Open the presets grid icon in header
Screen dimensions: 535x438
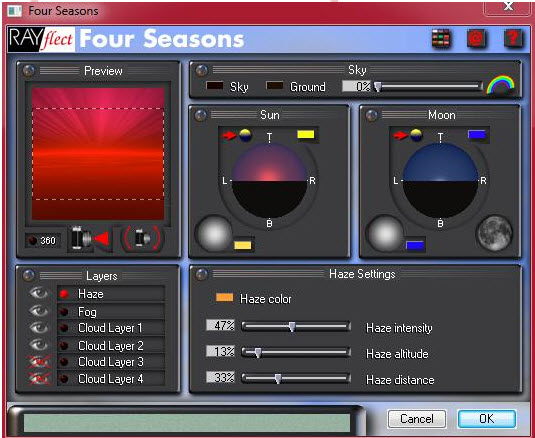441,39
